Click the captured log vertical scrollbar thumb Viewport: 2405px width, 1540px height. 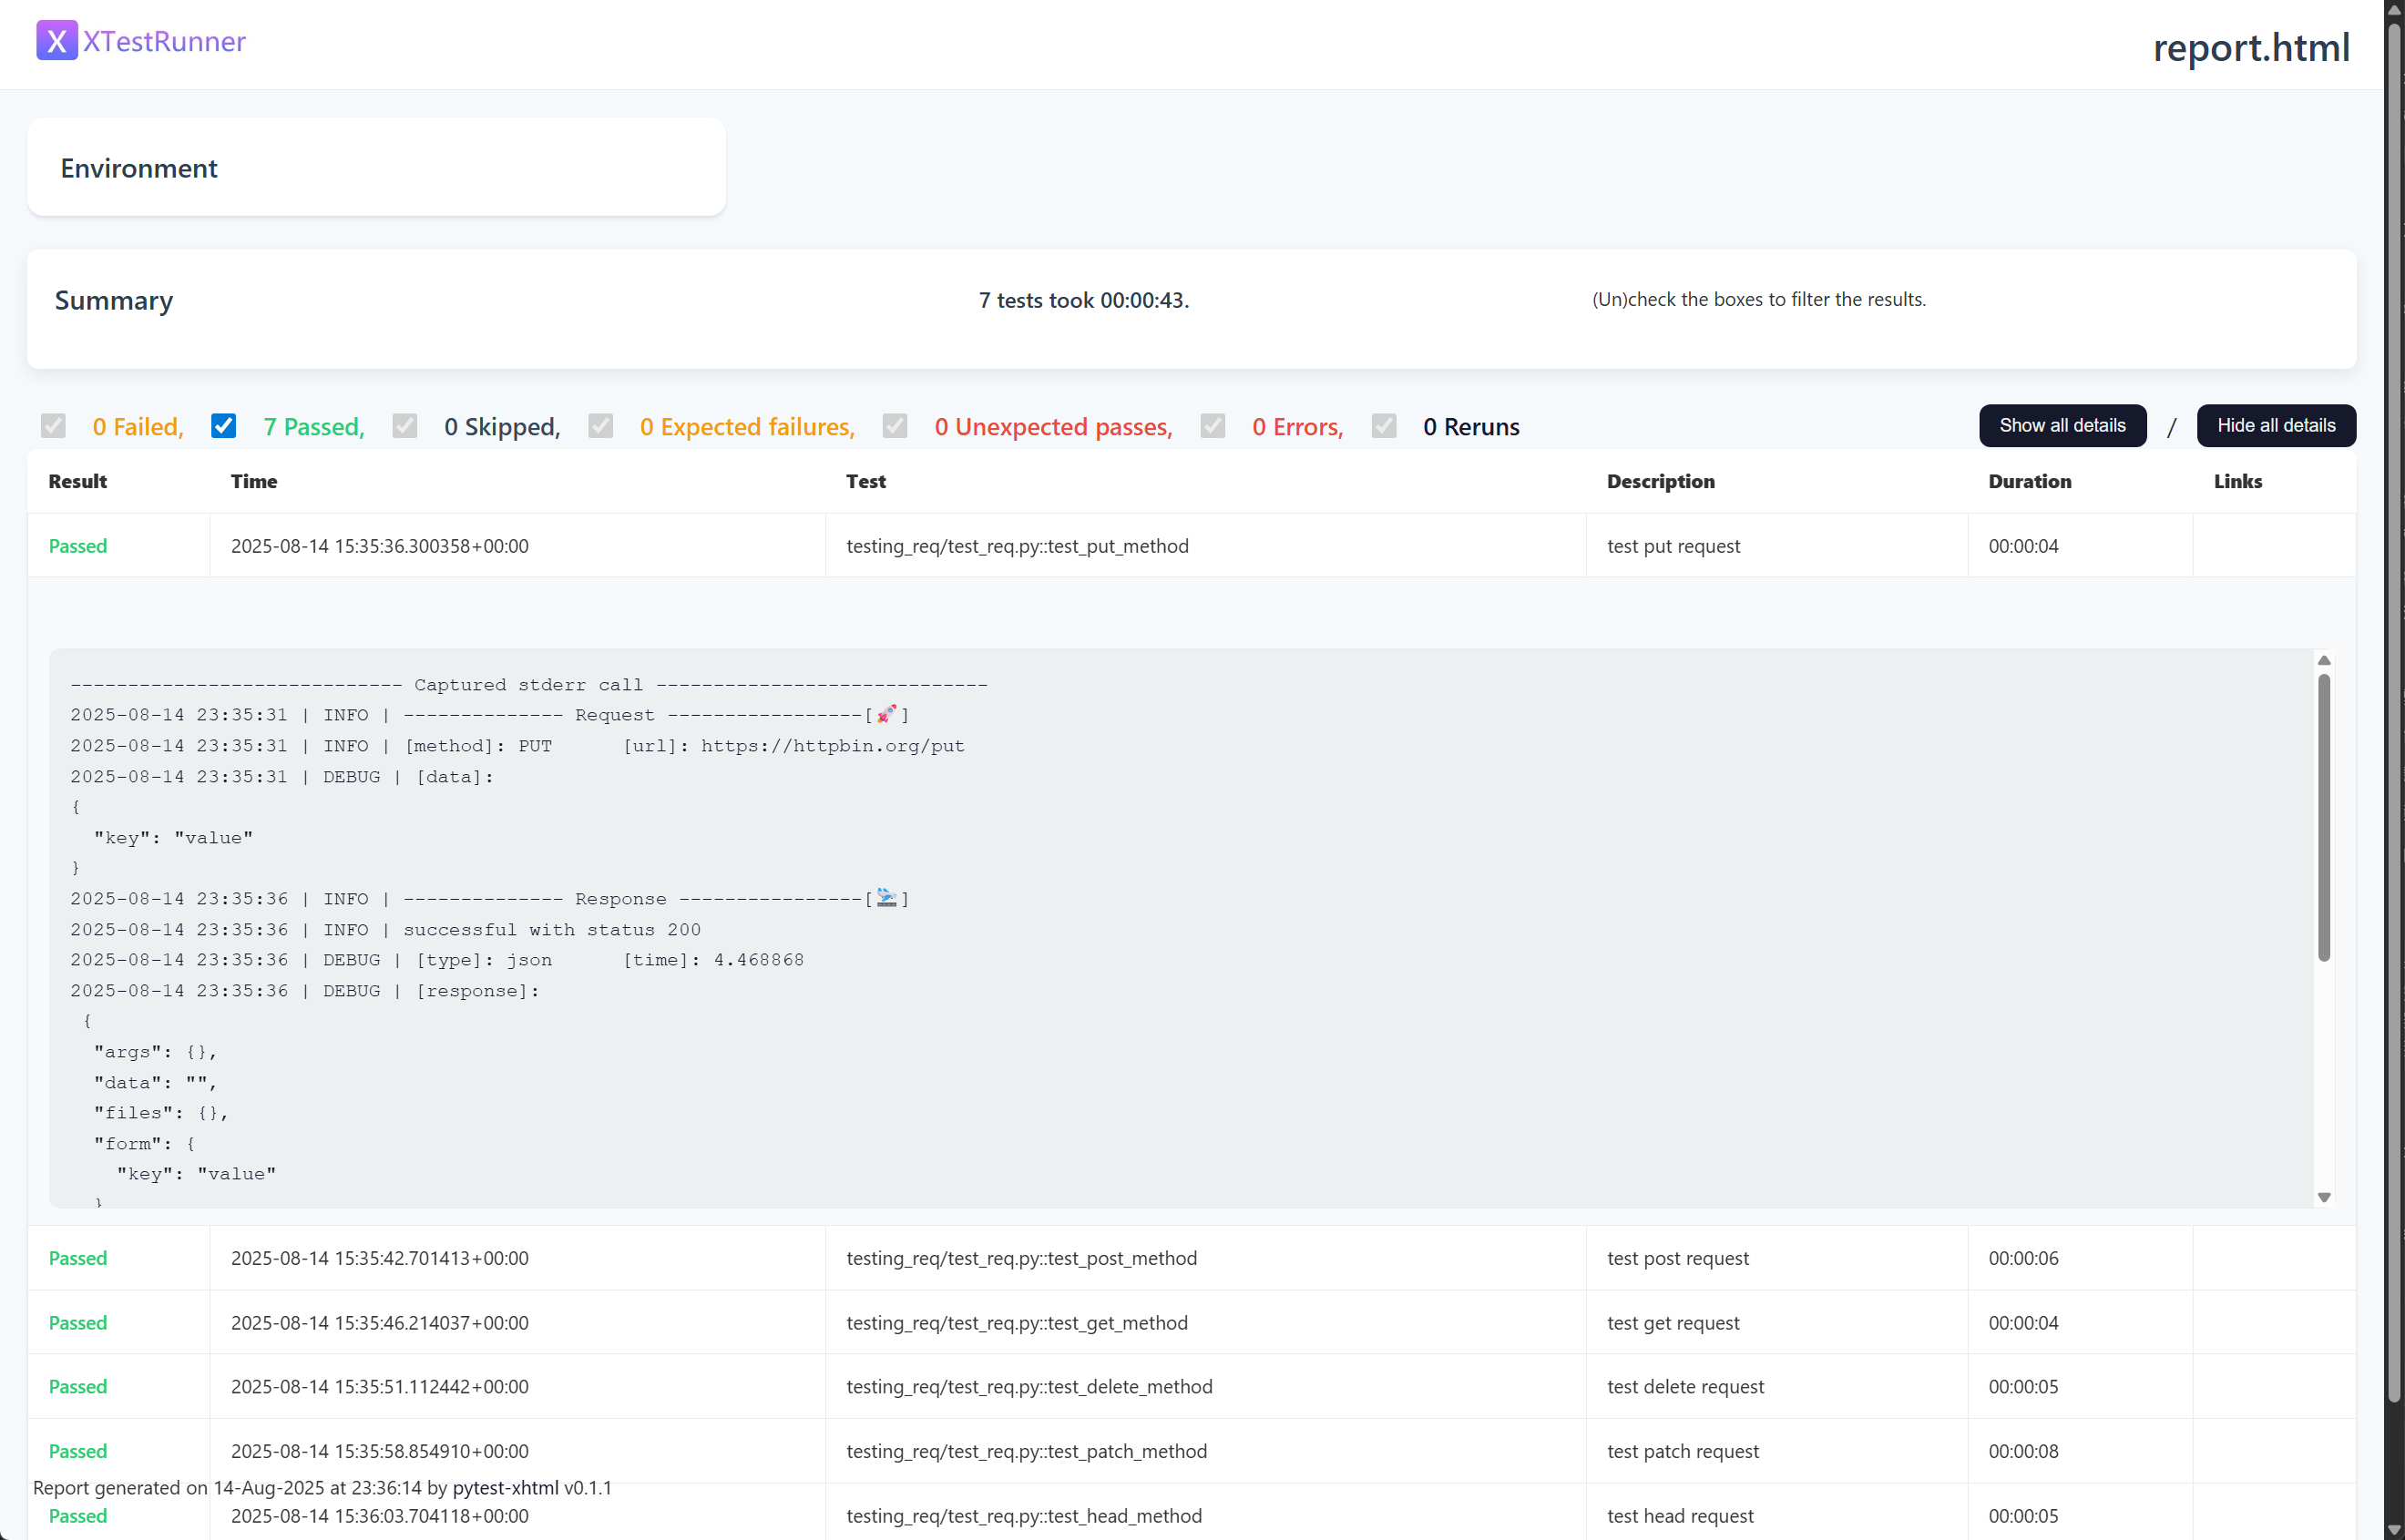2323,816
